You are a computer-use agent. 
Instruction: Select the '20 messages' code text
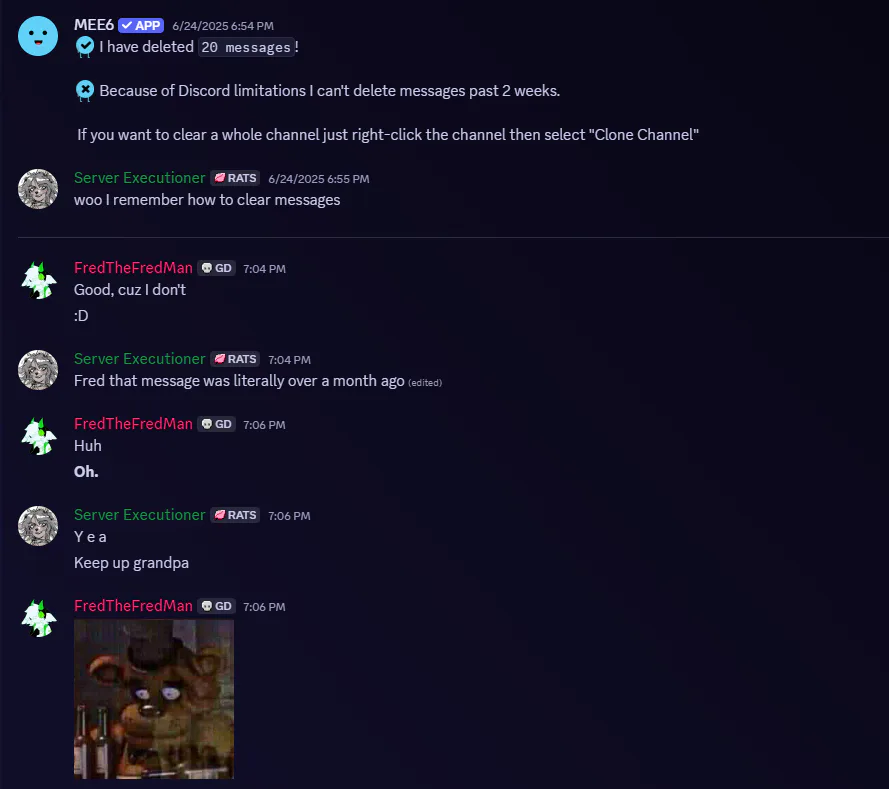pos(246,47)
